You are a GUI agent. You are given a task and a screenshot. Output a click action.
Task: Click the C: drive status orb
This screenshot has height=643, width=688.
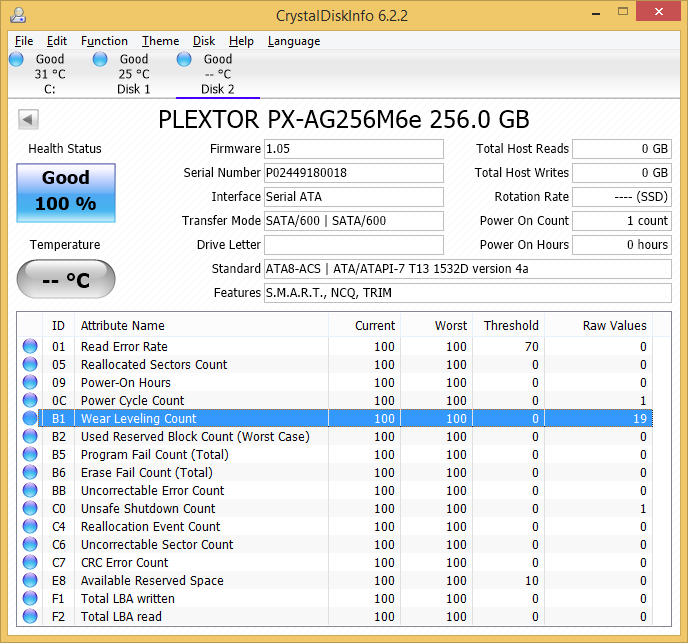tap(16, 60)
